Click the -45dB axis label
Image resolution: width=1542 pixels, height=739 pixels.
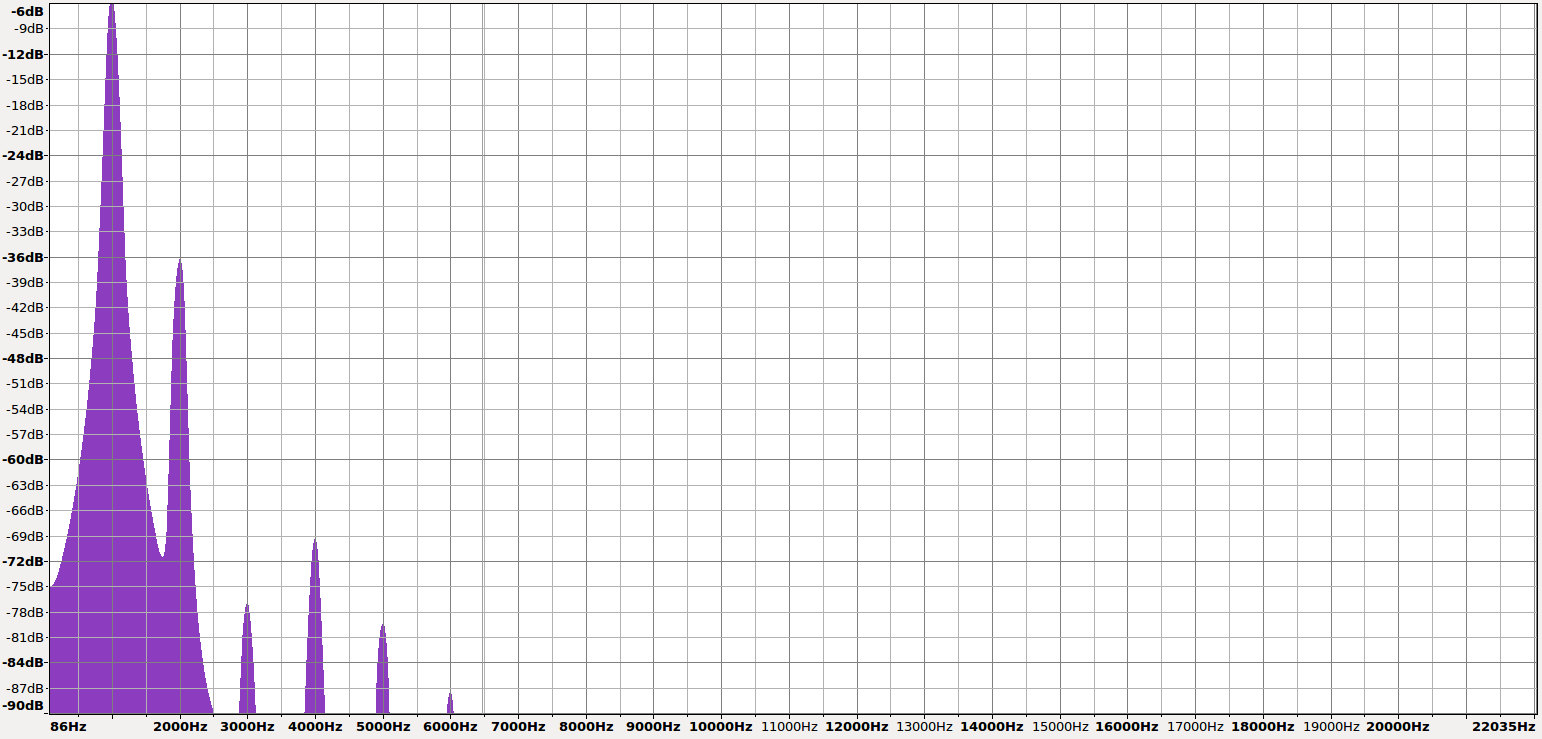coord(25,333)
